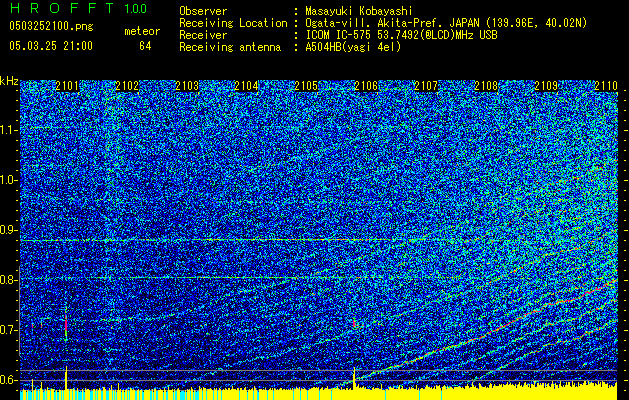Screen dimensions: 629x400
Task: Click the 2102 time marker
Action: pos(127,86)
